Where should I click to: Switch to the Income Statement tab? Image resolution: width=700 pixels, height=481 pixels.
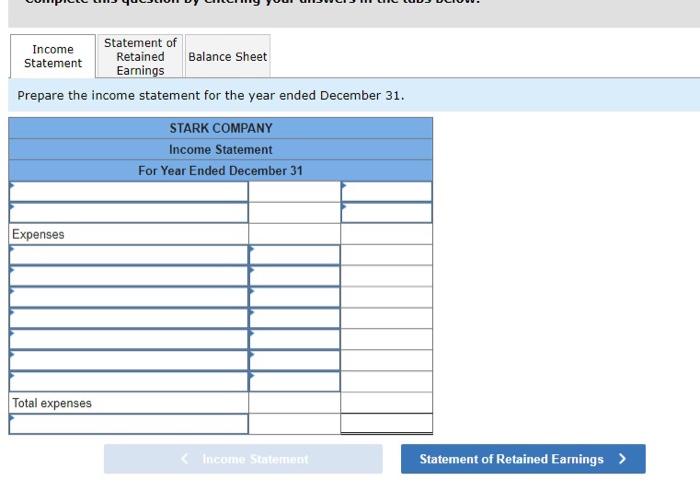(x=53, y=56)
